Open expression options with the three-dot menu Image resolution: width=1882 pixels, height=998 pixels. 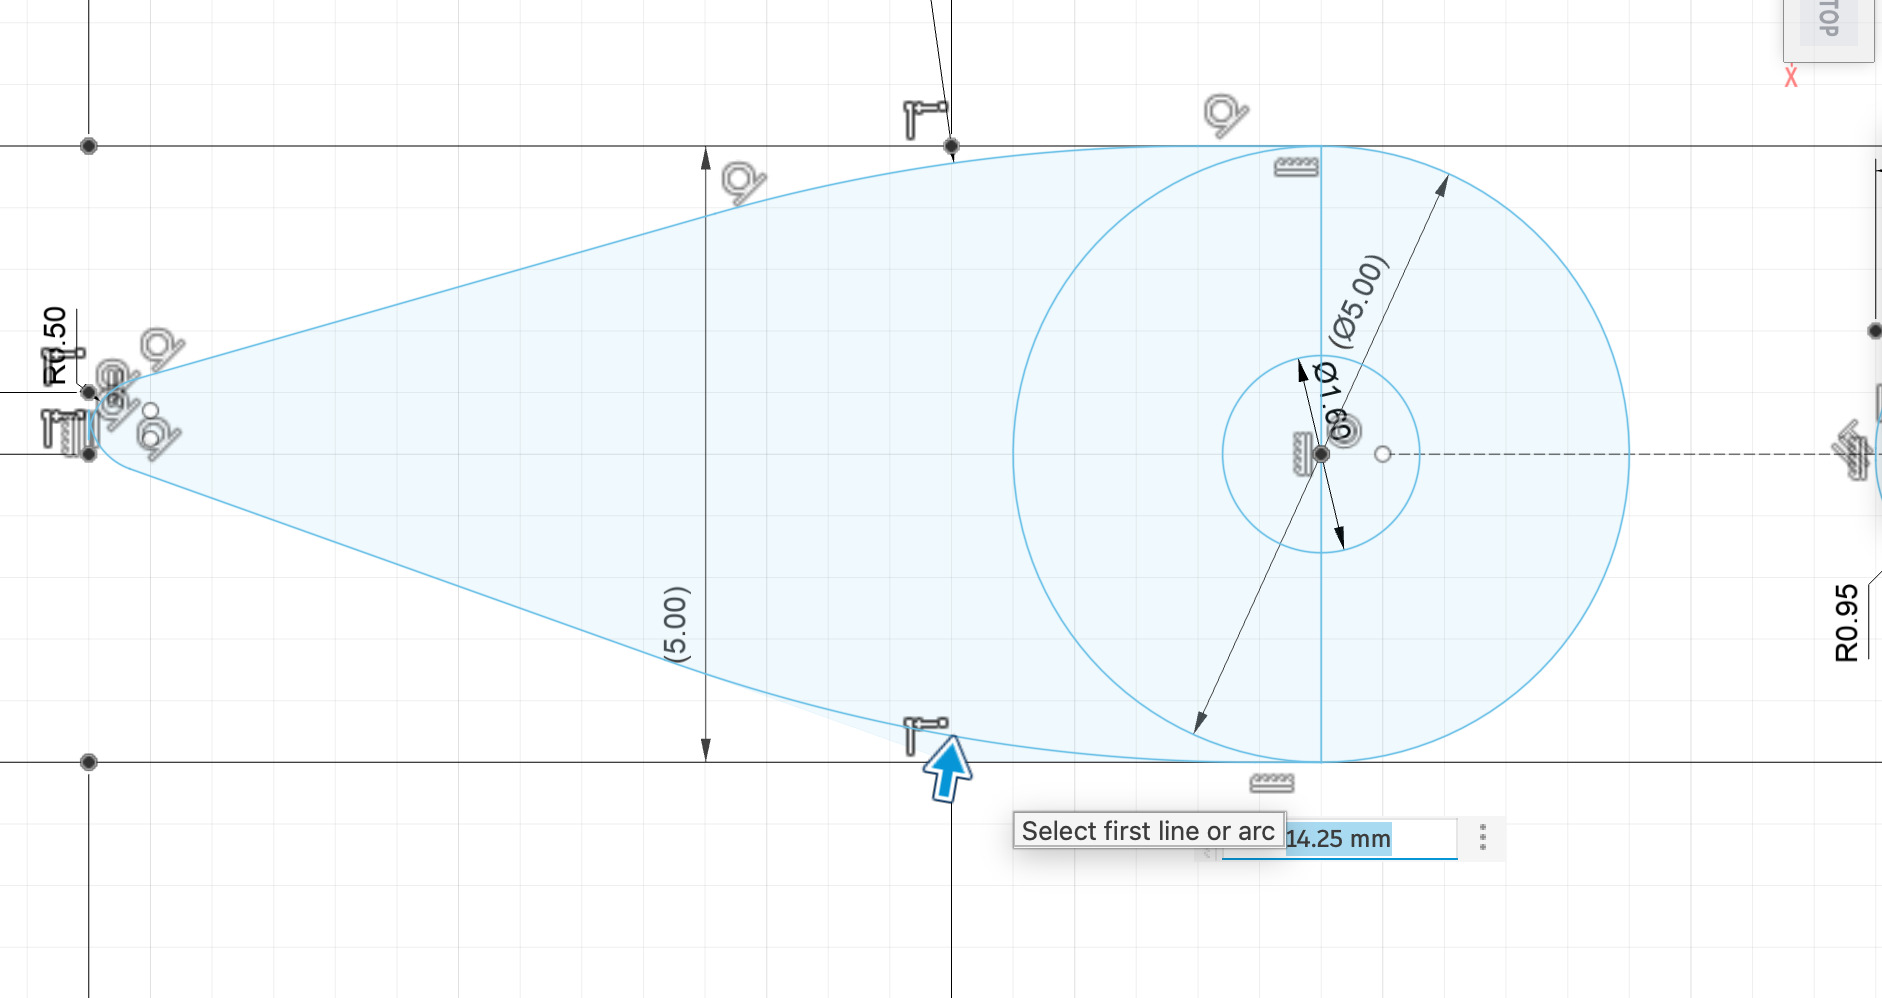[1483, 838]
